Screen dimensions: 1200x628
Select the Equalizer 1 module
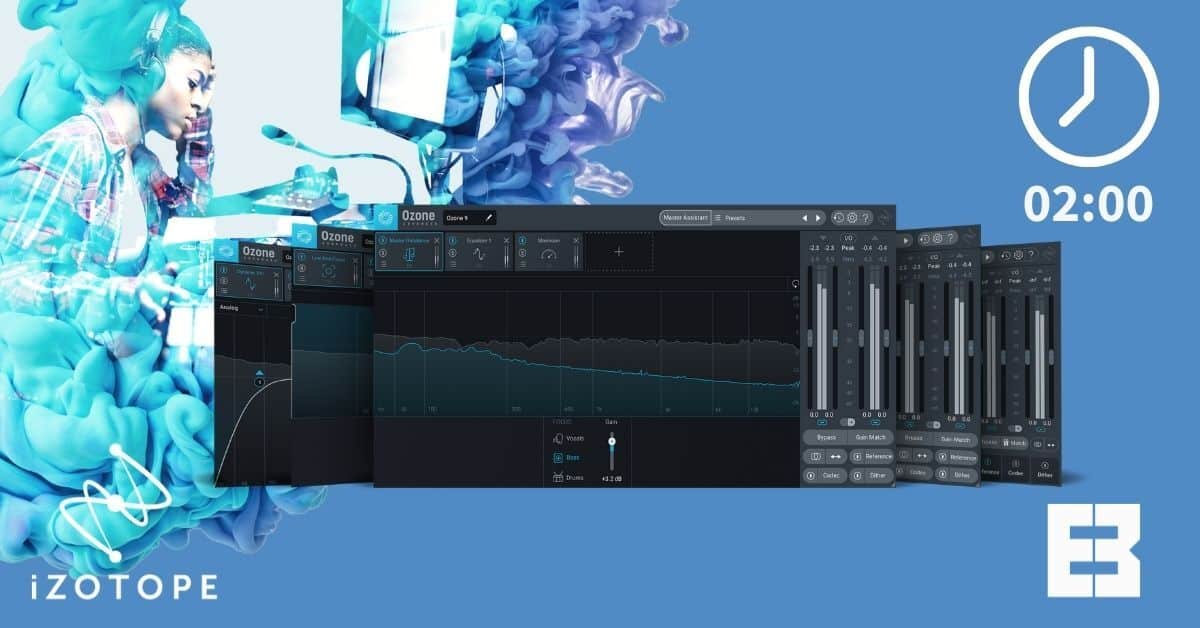coord(478,251)
